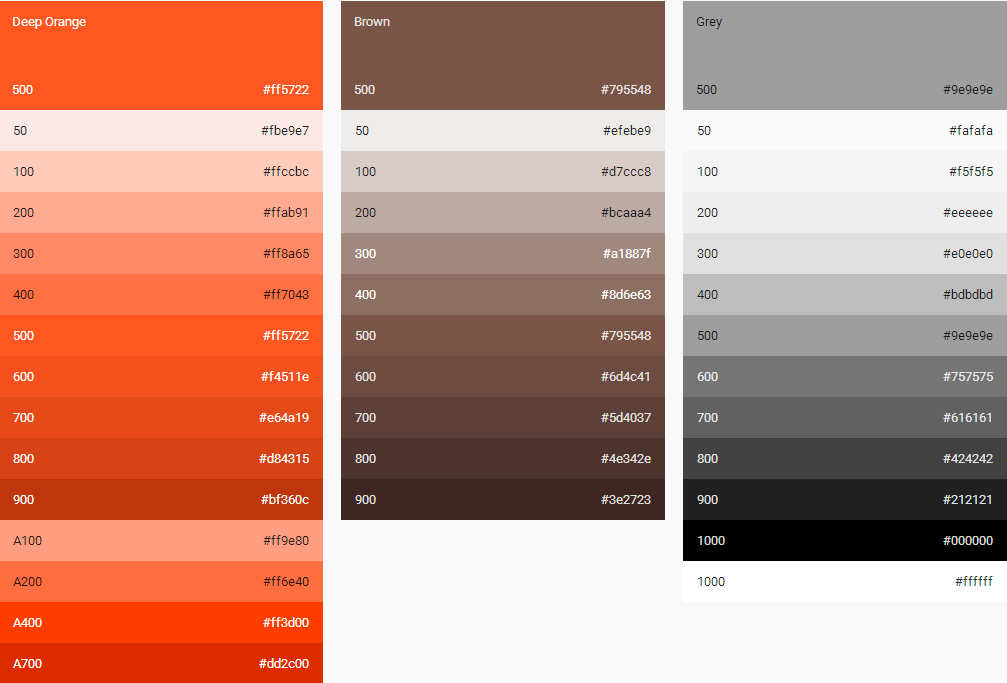This screenshot has width=1007, height=683.
Task: Click the Deep Orange A700 swatch
Action: tap(160, 663)
